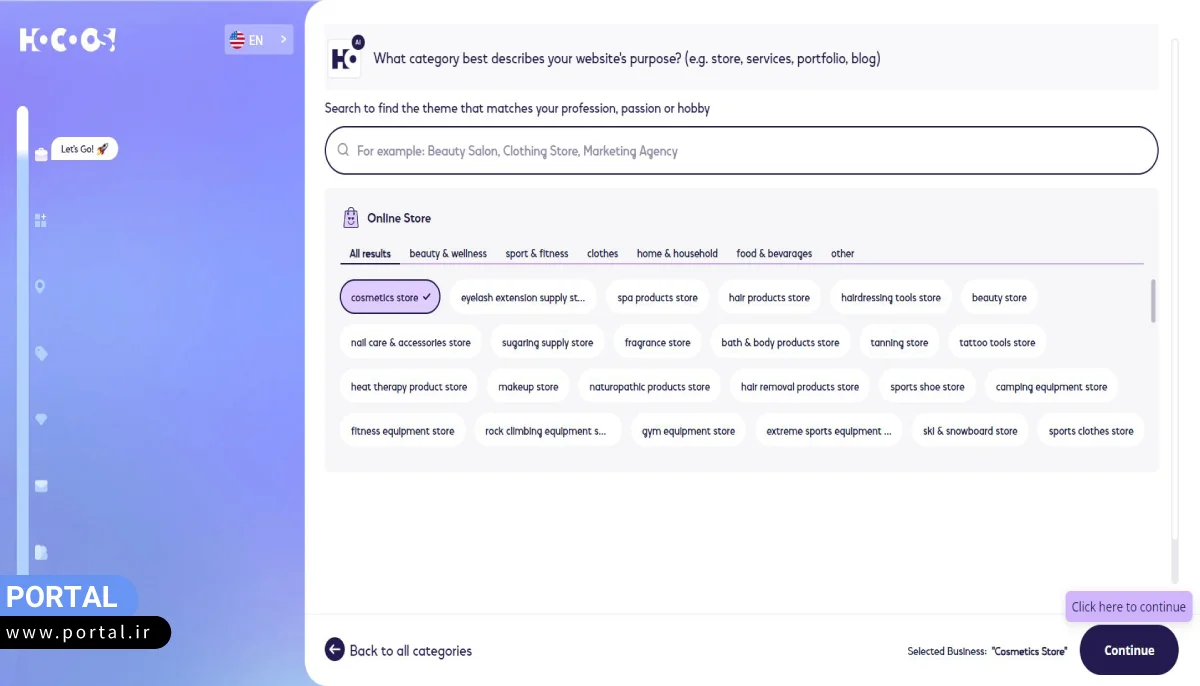Open the home & household tab

pyautogui.click(x=677, y=254)
